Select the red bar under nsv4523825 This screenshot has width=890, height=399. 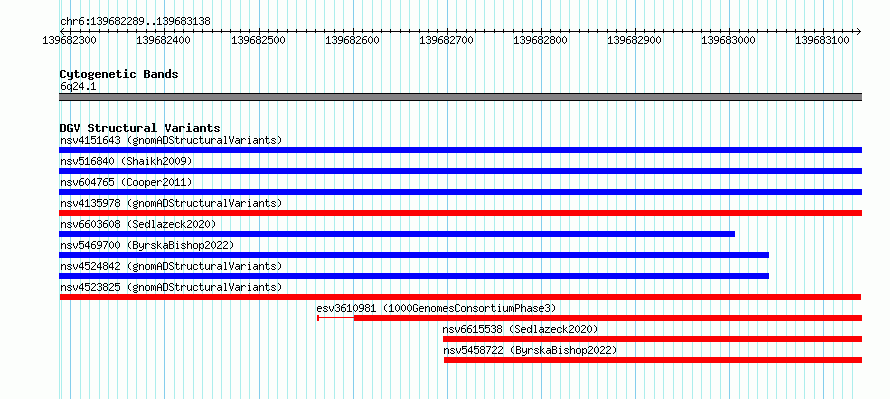pyautogui.click(x=460, y=297)
